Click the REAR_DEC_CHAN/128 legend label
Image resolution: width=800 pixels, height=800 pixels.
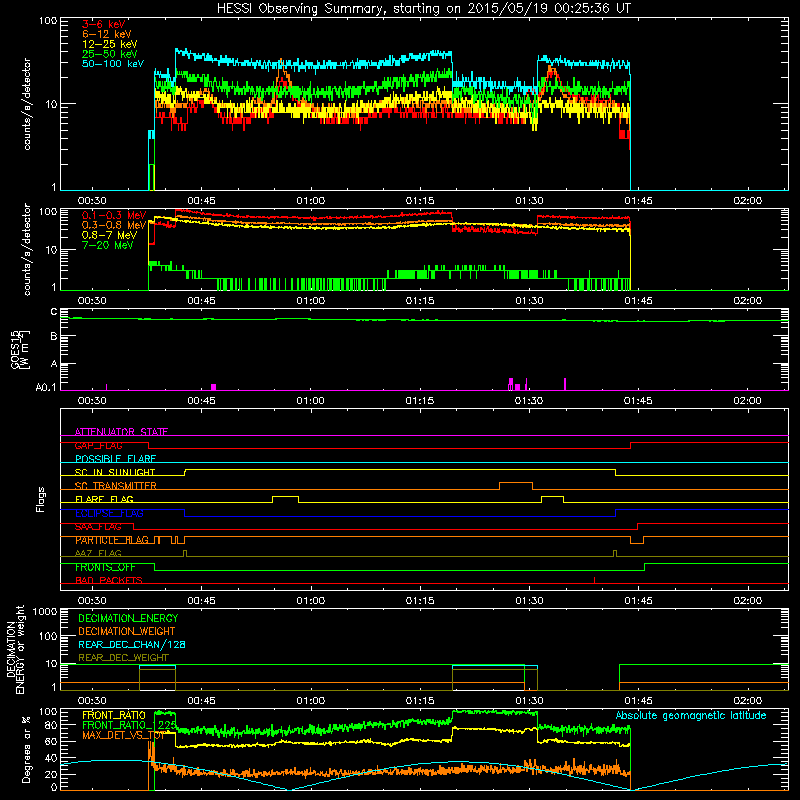click(132, 645)
